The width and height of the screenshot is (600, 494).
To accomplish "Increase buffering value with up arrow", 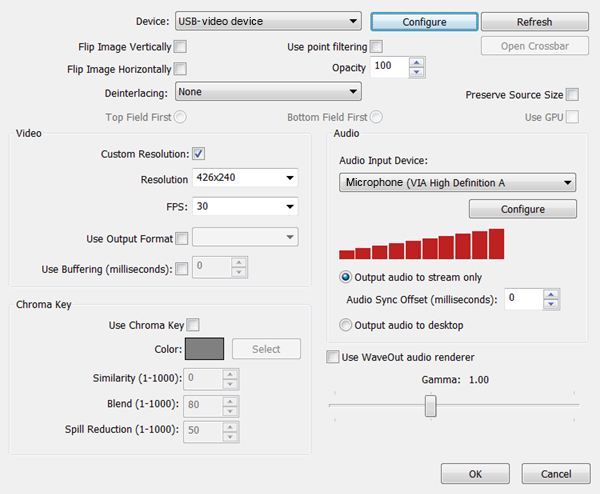I will click(x=239, y=262).
